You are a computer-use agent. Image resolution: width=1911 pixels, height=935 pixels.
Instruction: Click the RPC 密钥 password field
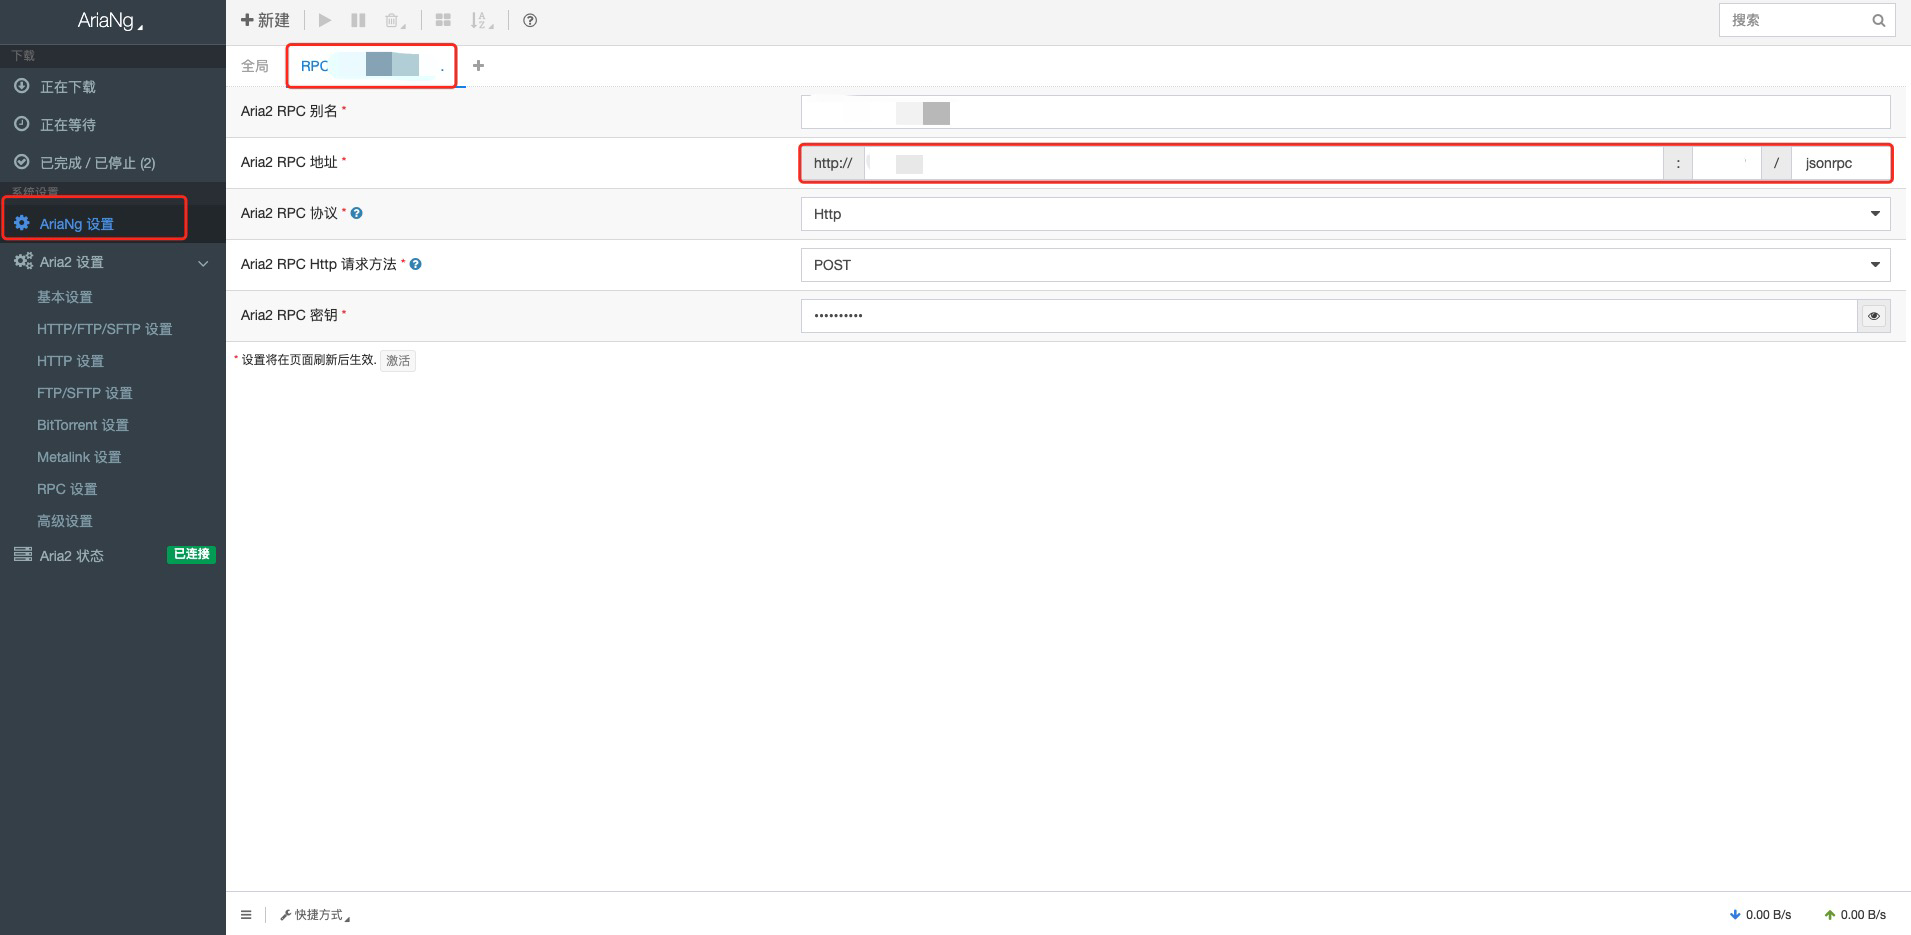(x=1329, y=316)
